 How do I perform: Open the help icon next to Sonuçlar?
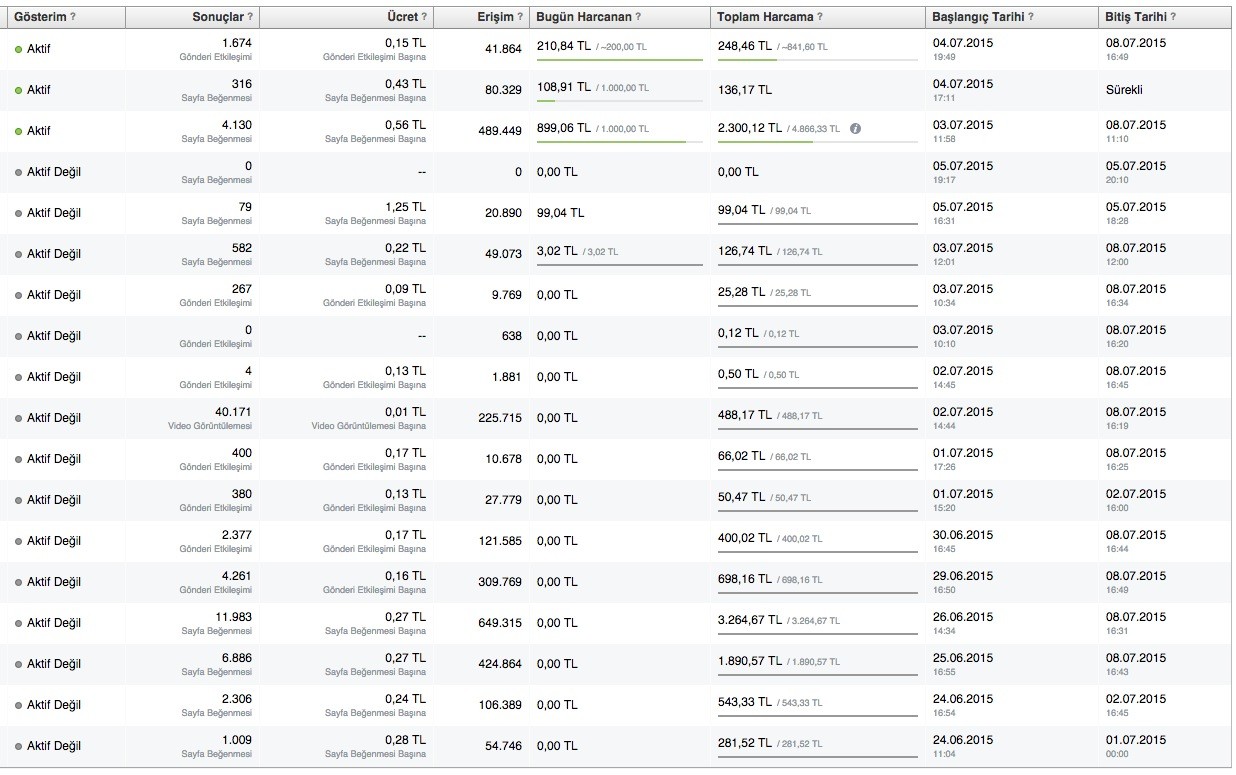coord(250,18)
